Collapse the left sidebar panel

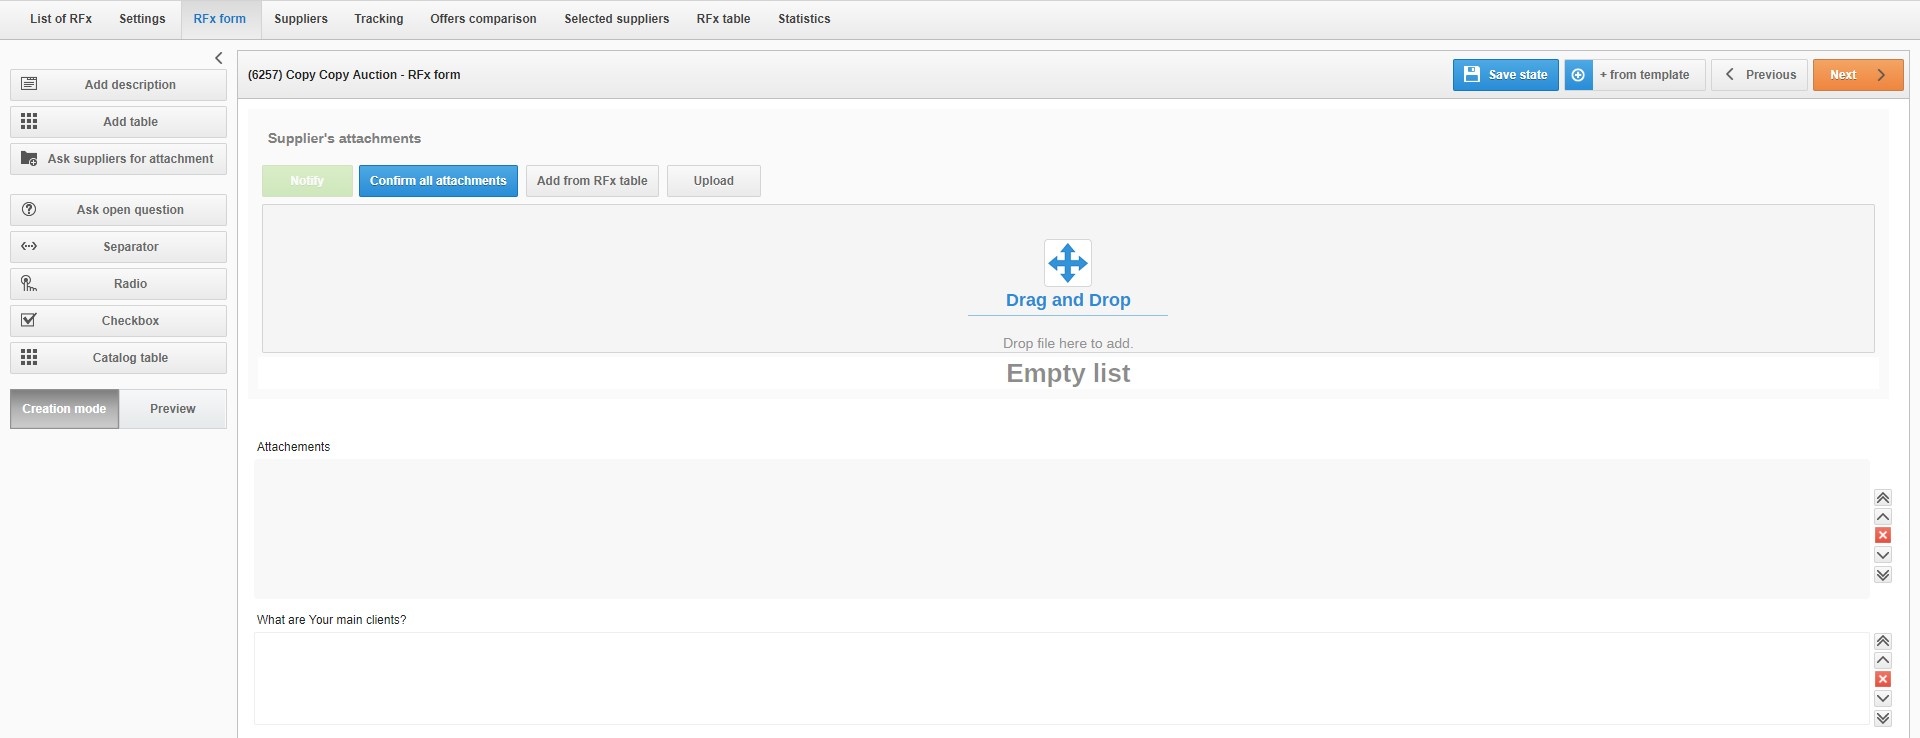[219, 58]
